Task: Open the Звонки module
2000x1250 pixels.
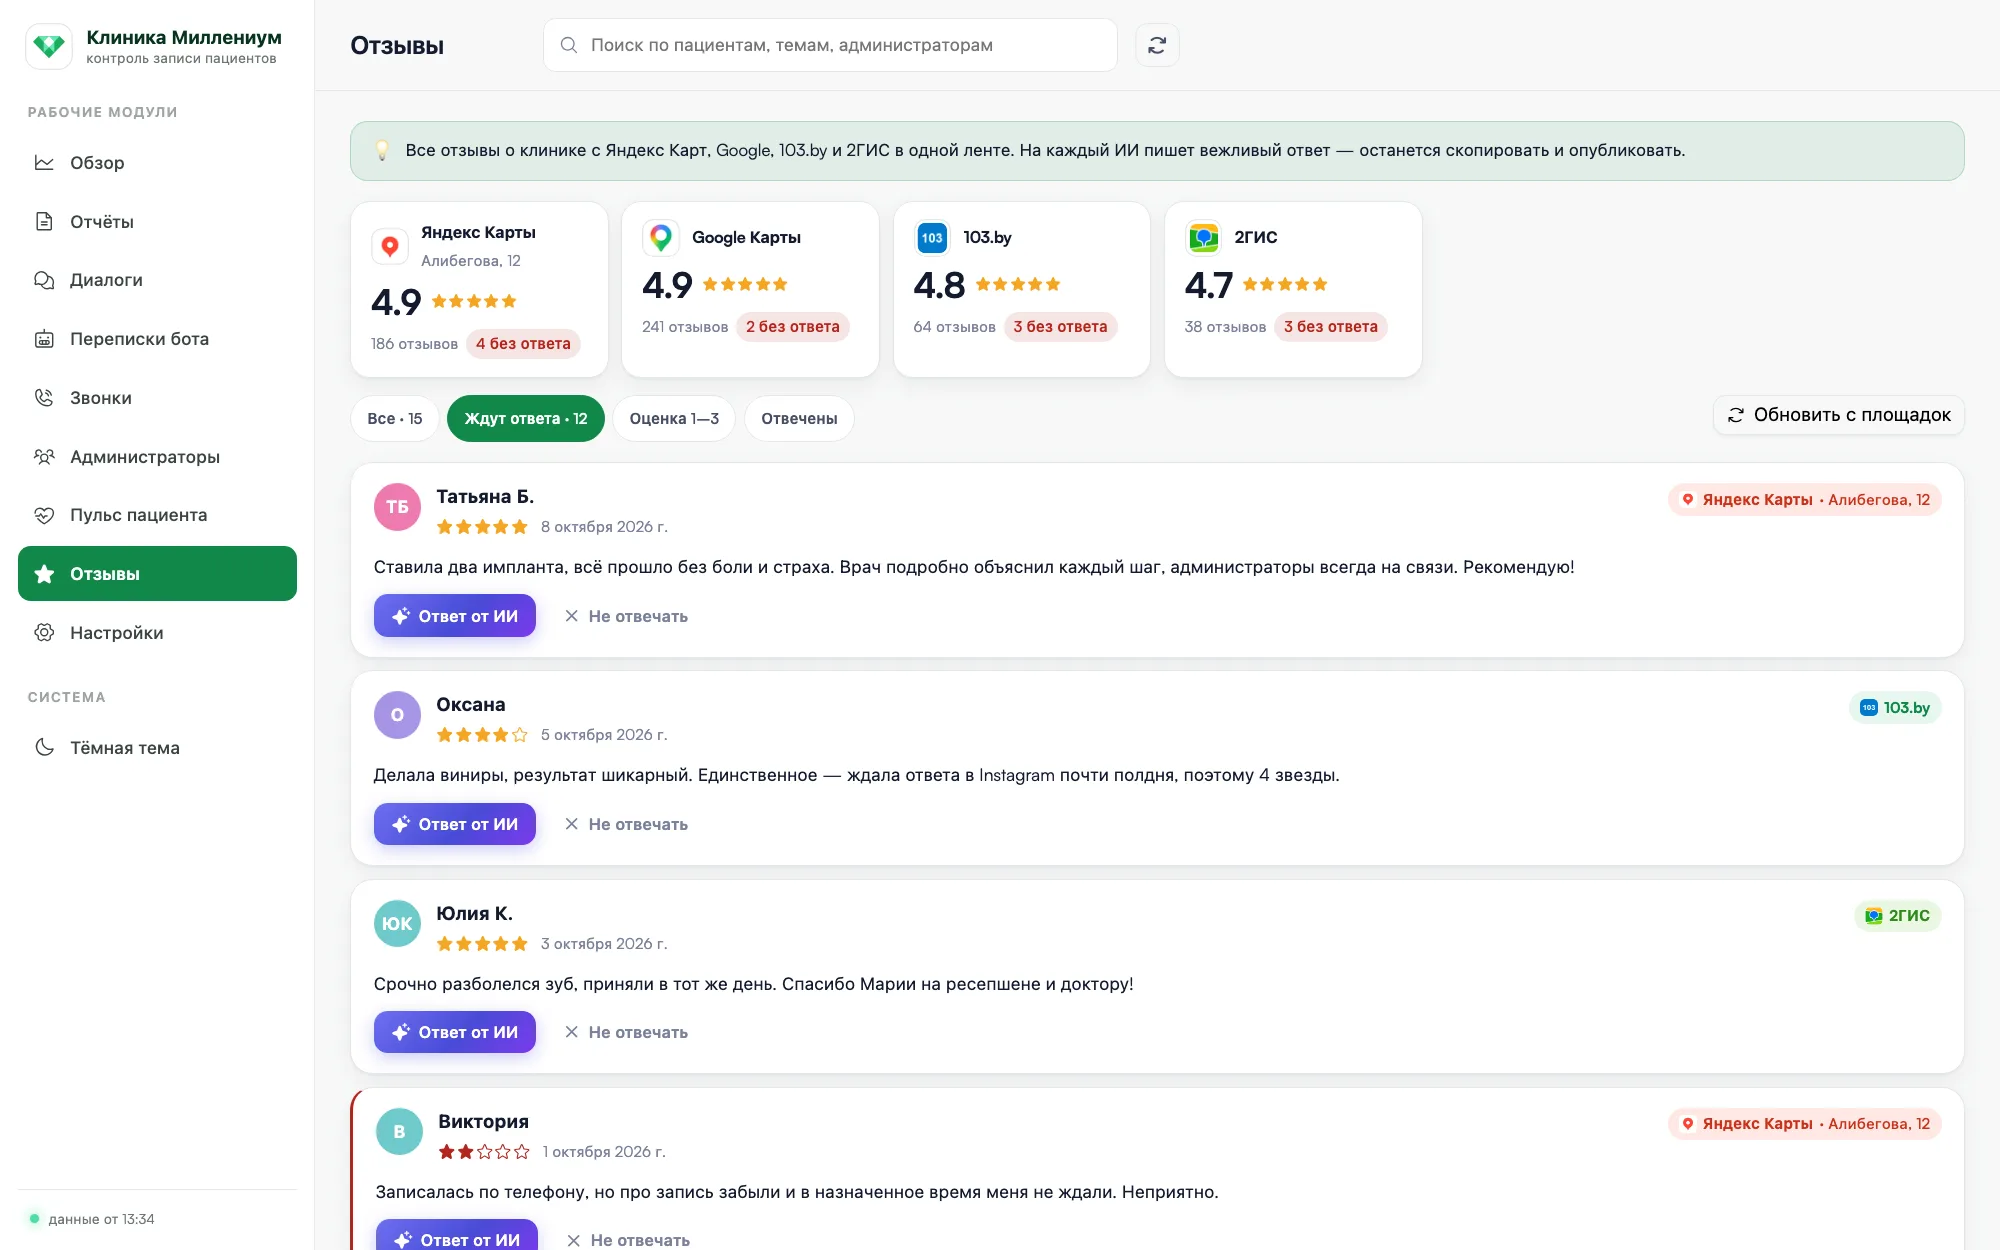Action: pos(157,398)
